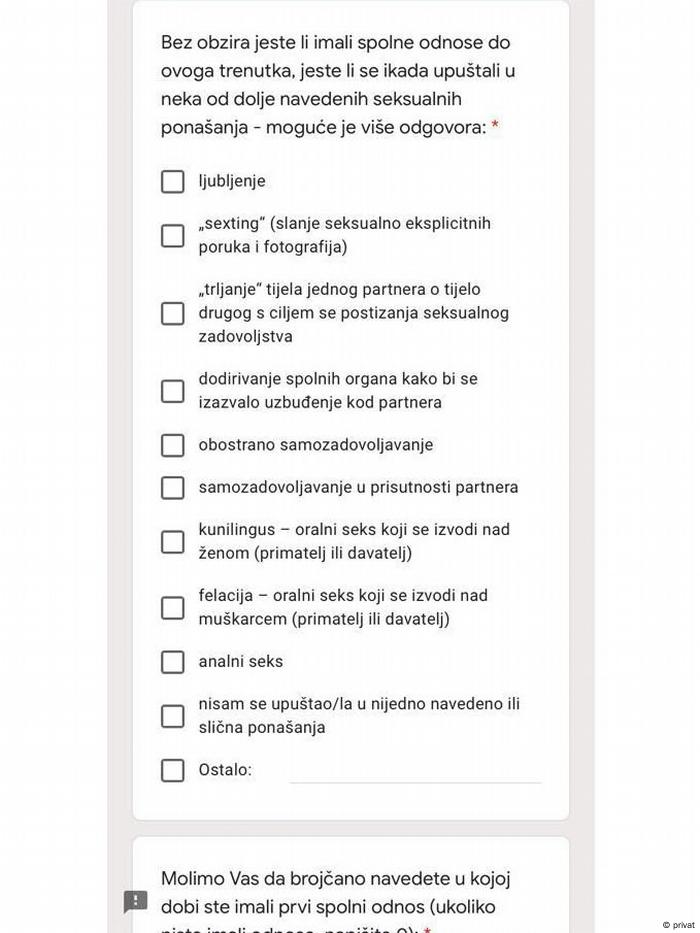Select the "kunilingus" checkbox
The height and width of the screenshot is (933, 700).
coord(173,541)
